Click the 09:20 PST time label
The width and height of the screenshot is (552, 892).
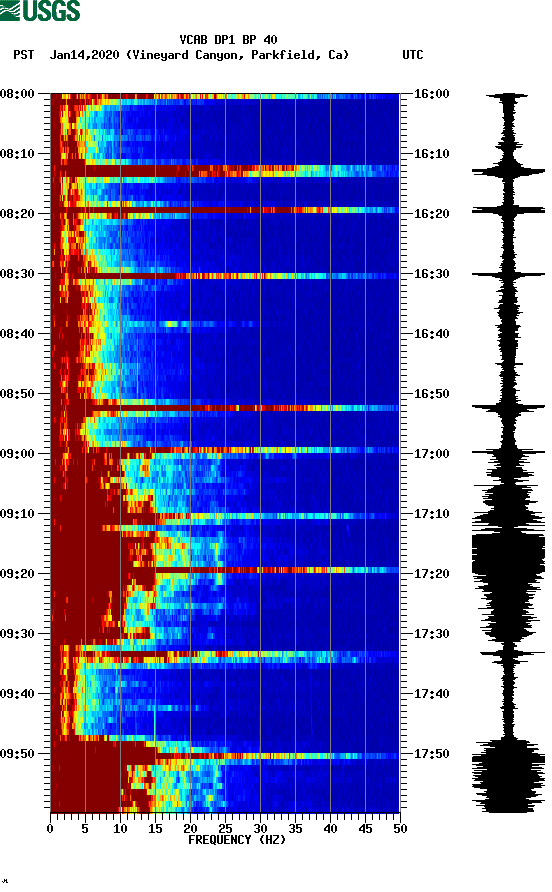(x=17, y=574)
